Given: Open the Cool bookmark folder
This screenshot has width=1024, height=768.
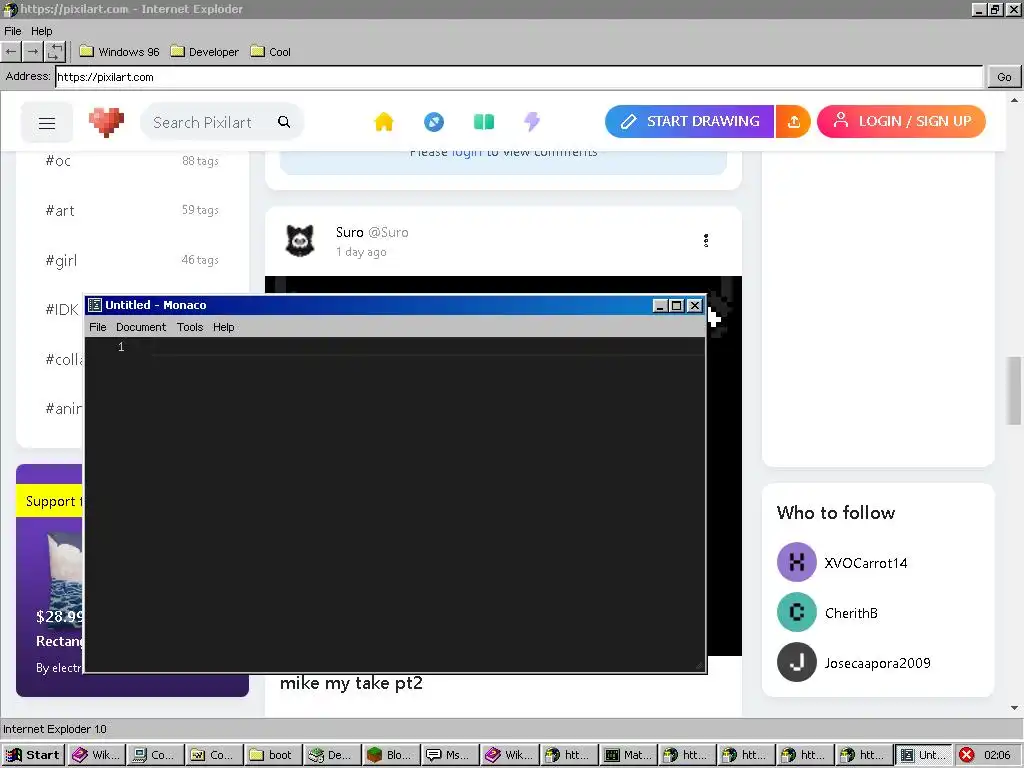Looking at the screenshot, I should tap(270, 52).
